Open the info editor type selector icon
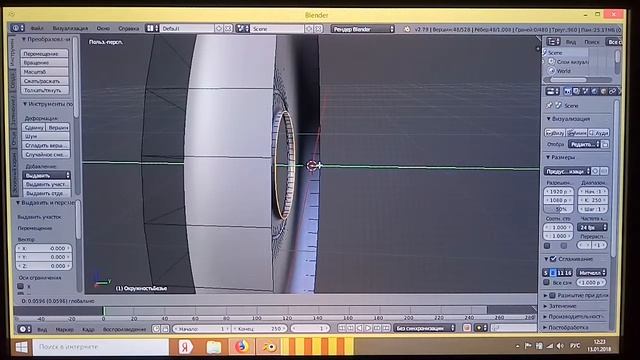The height and width of the screenshot is (360, 640). coord(18,28)
